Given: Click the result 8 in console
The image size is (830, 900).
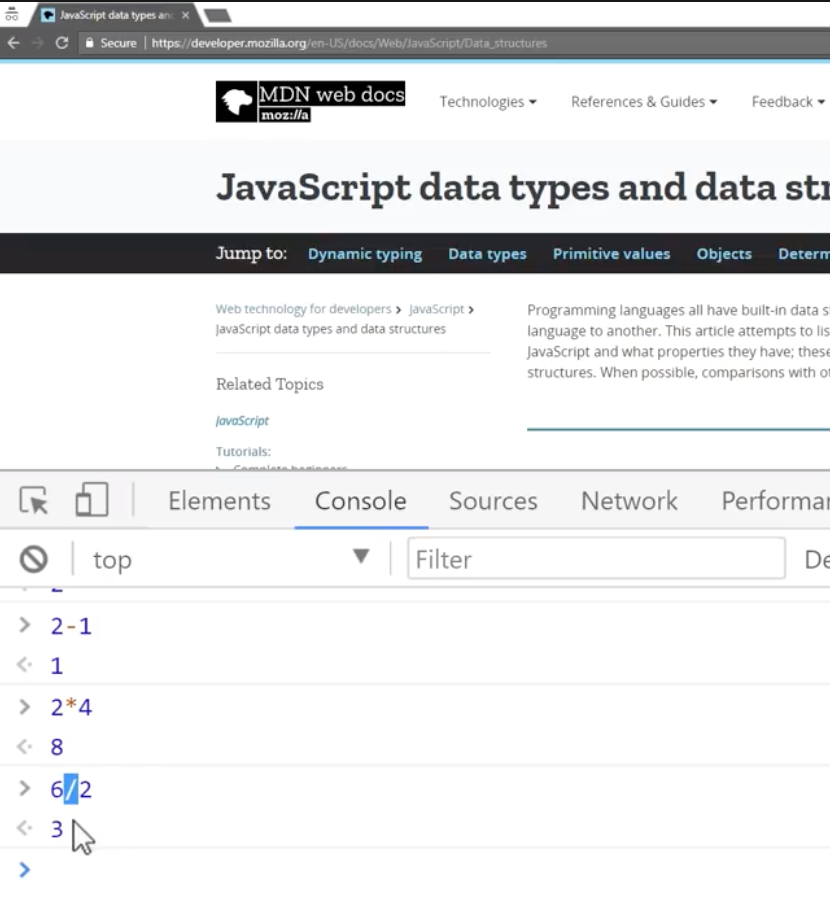Looking at the screenshot, I should tap(56, 747).
